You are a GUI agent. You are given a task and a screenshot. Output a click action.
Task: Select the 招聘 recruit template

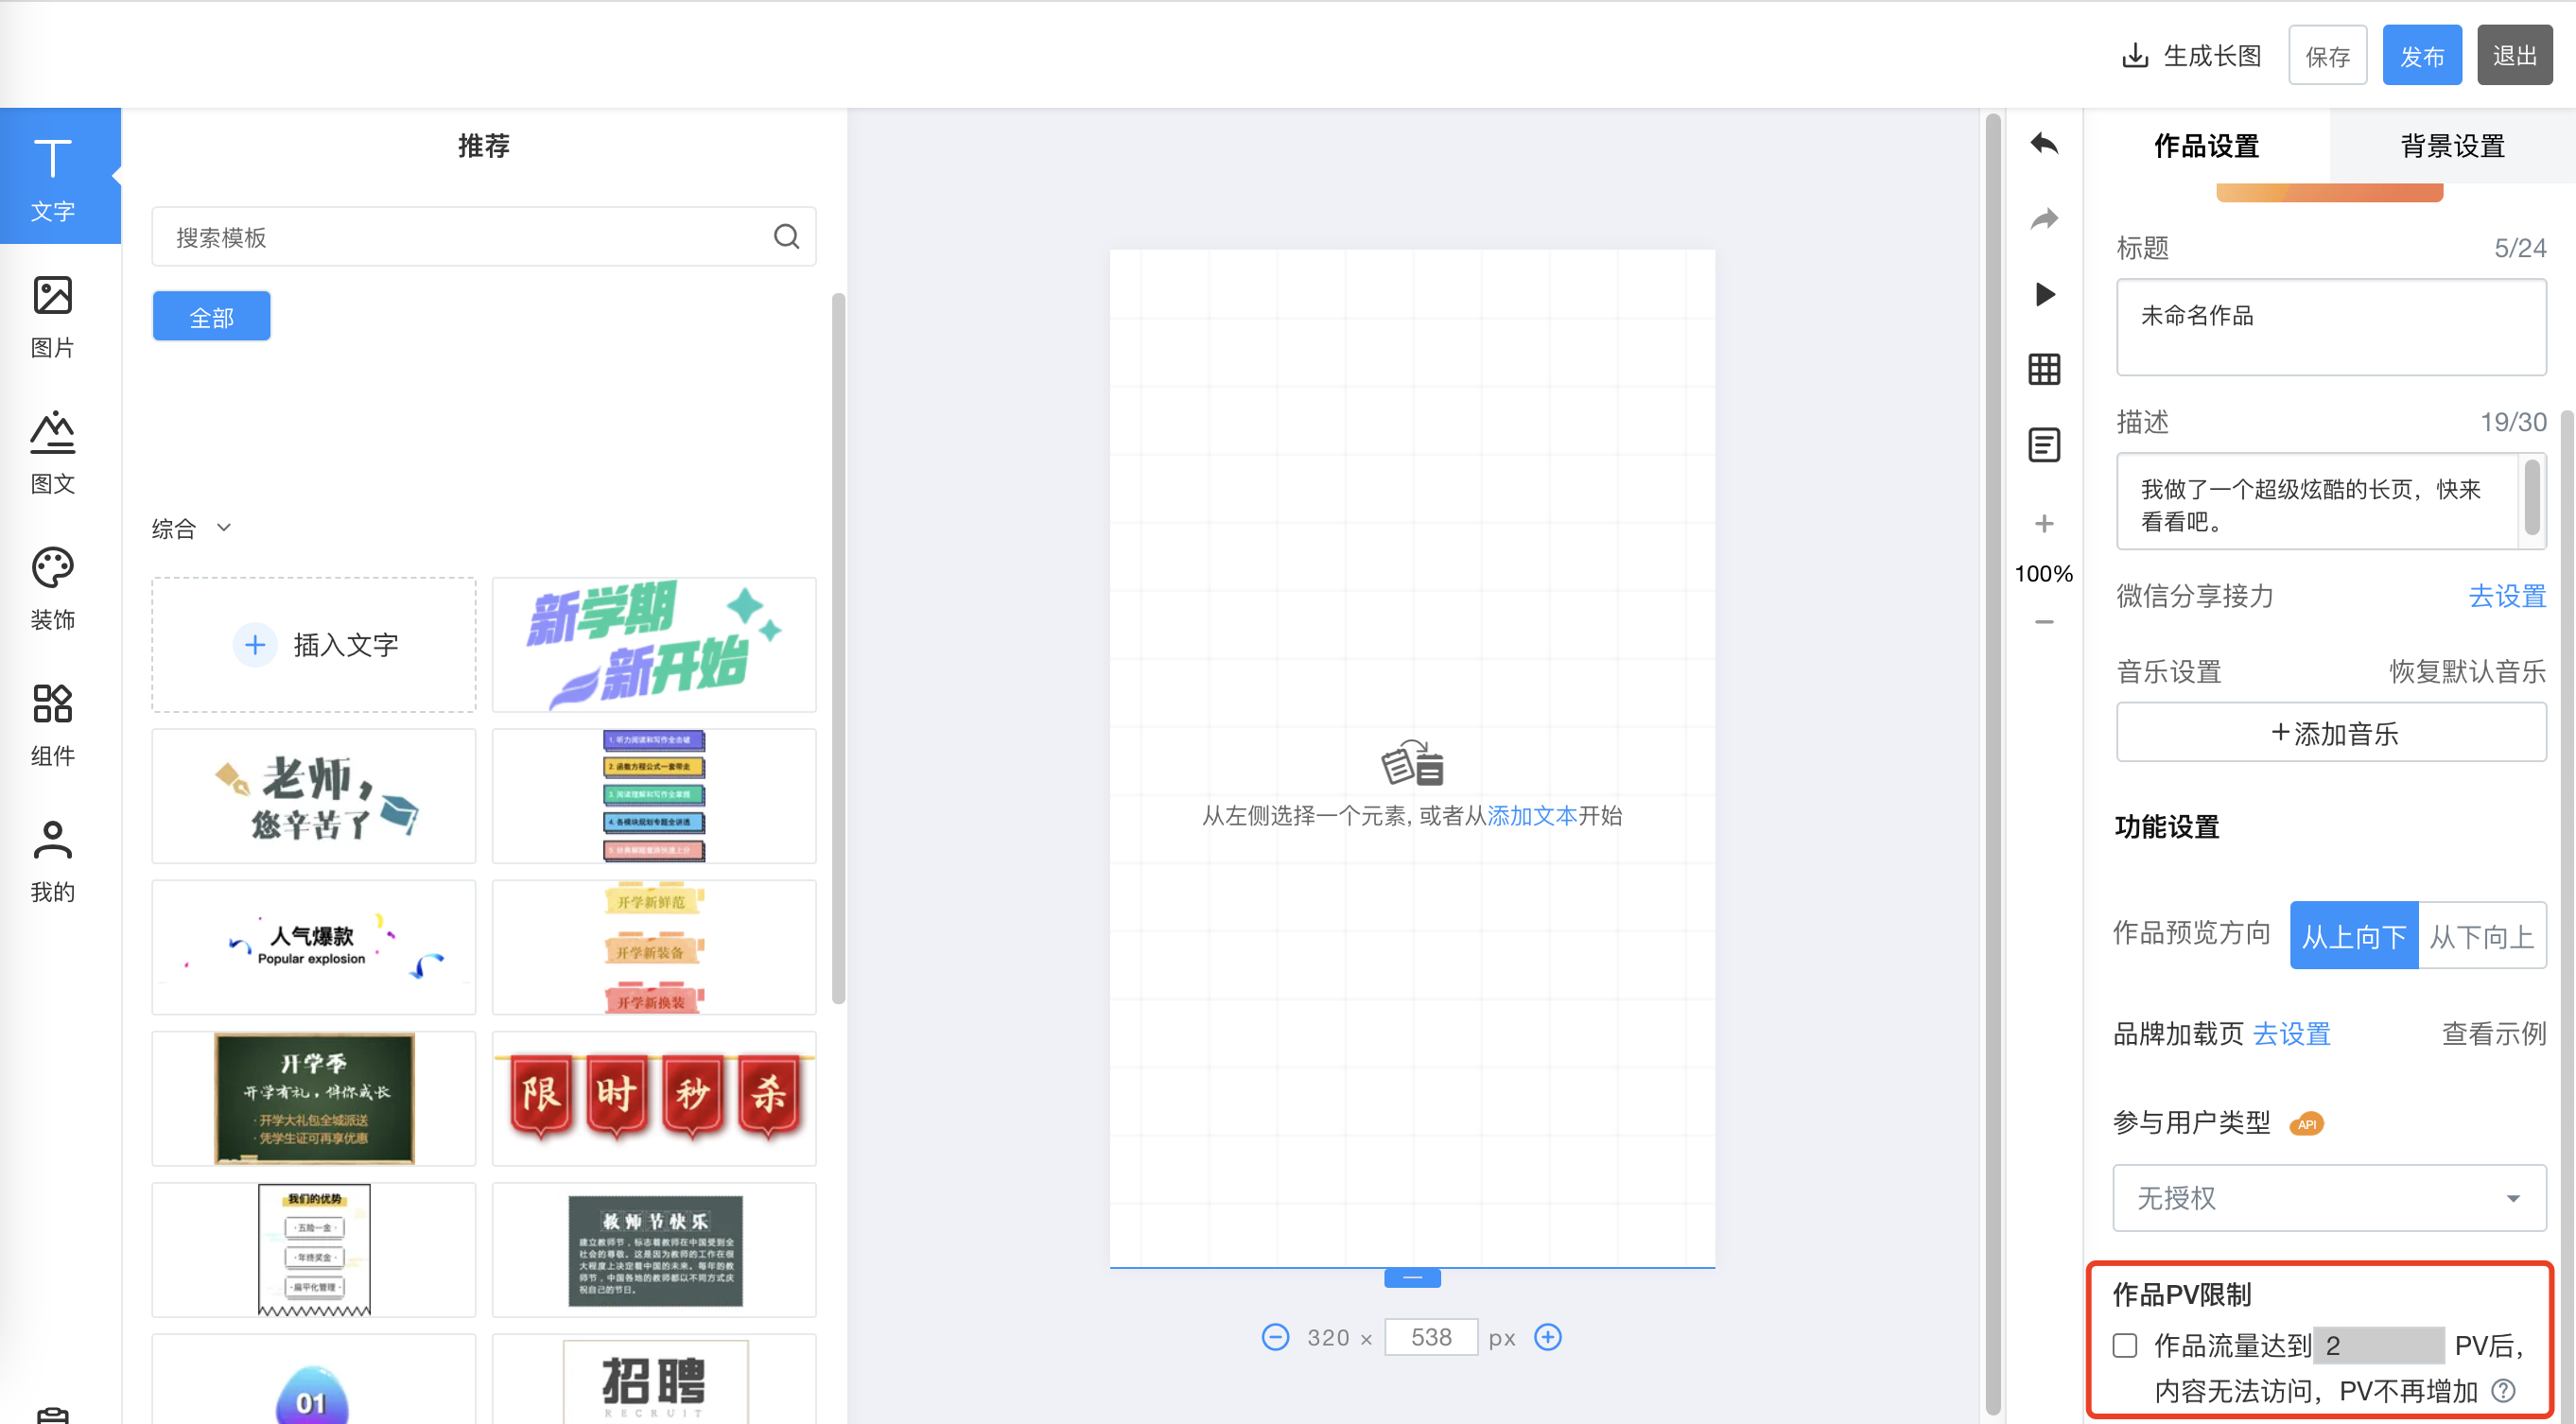[x=654, y=1379]
